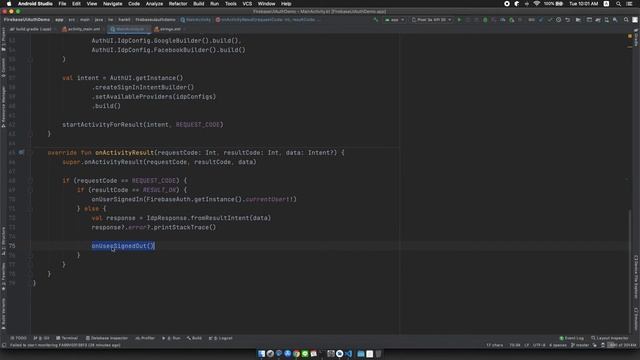Open the master Git branch popup
This screenshot has height=360, width=640.
580,345
